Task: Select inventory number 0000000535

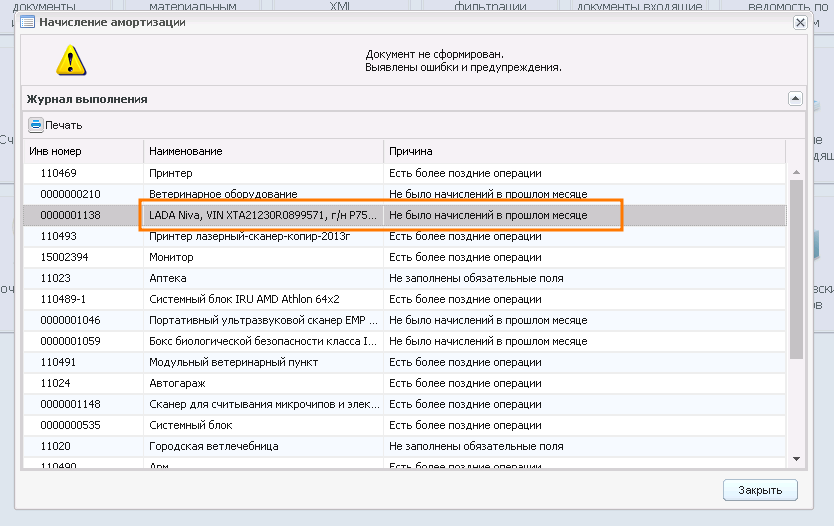Action: tap(70, 425)
